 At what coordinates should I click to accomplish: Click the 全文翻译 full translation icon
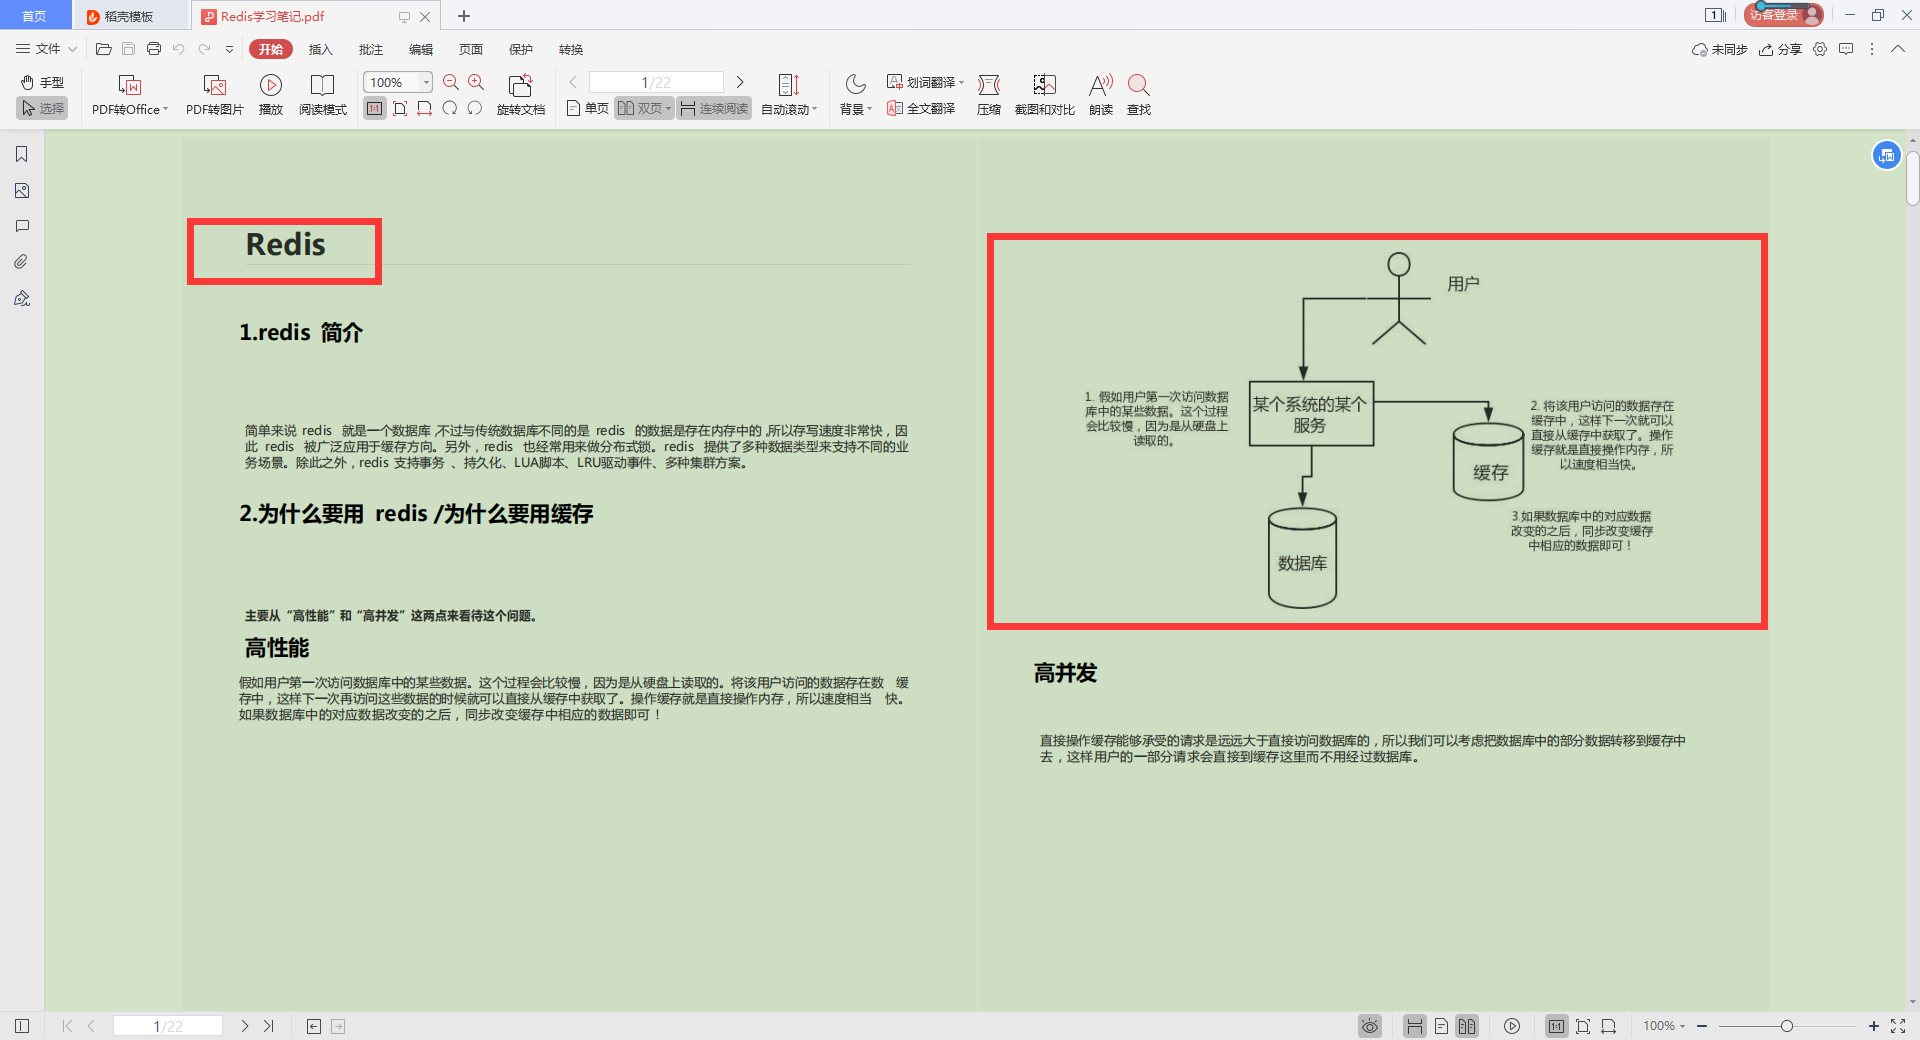895,108
